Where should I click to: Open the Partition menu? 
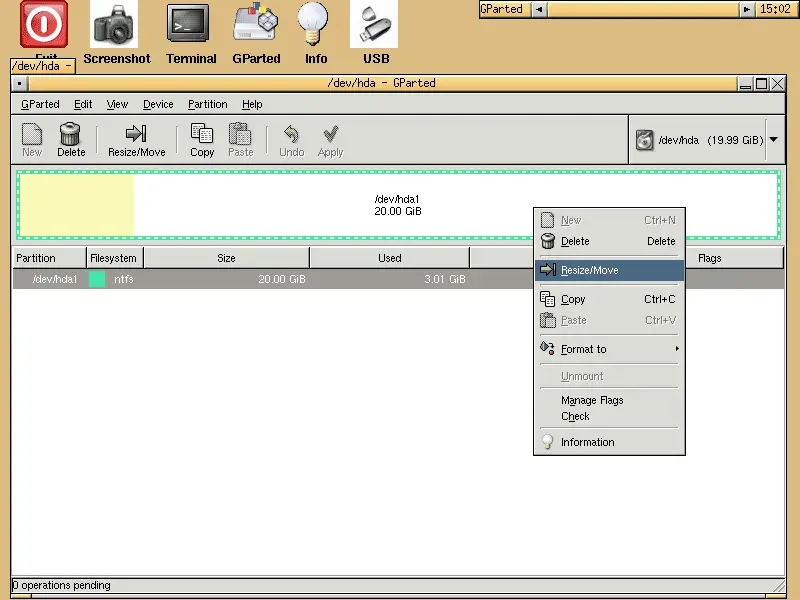coord(208,104)
